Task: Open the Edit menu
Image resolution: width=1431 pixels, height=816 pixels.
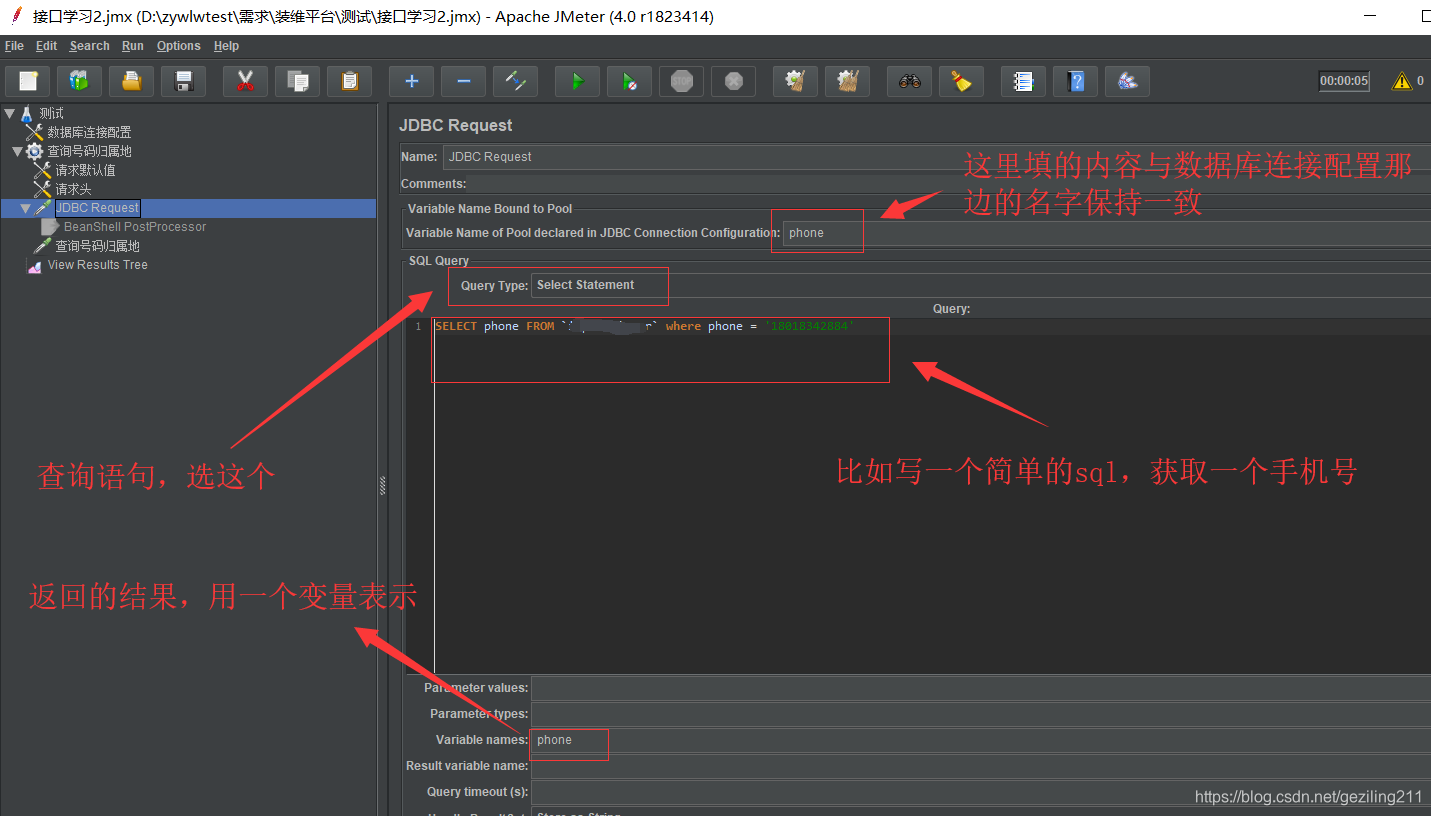Action: 46,46
